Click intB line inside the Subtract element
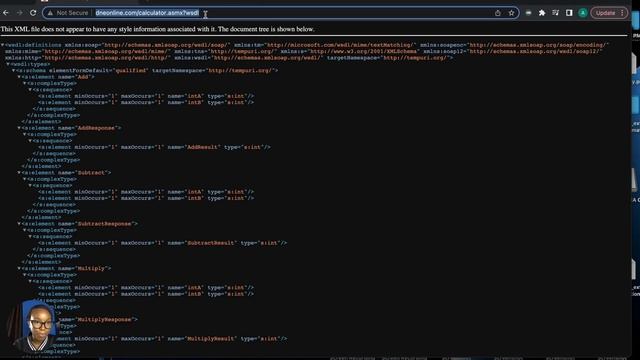Image resolution: width=640 pixels, height=360 pixels. [x=146, y=198]
